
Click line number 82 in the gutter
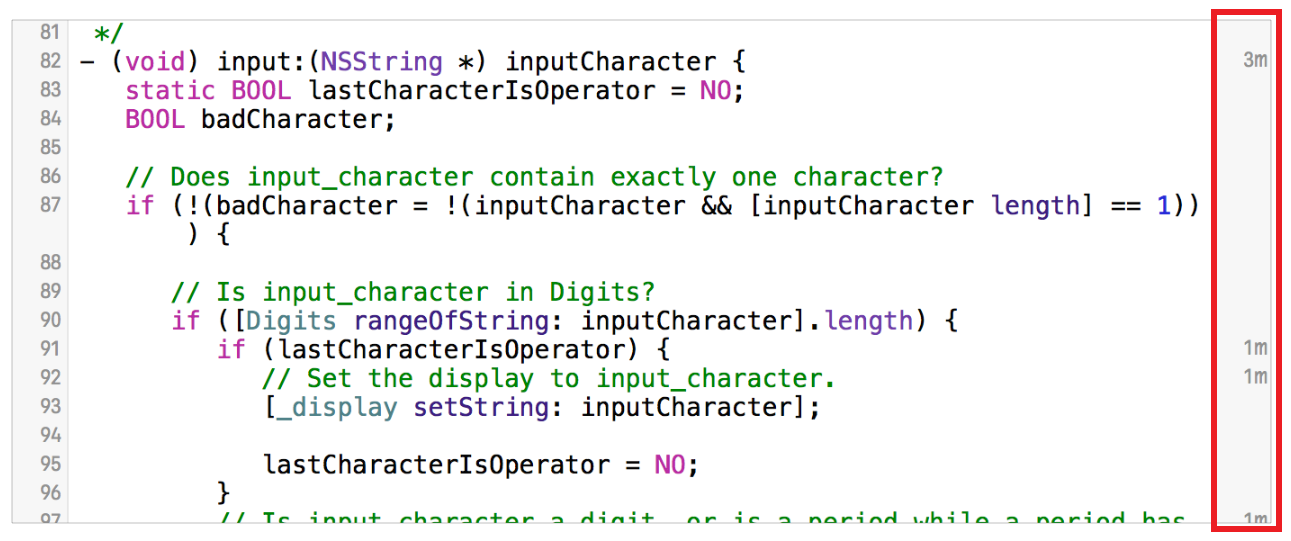(x=50, y=61)
